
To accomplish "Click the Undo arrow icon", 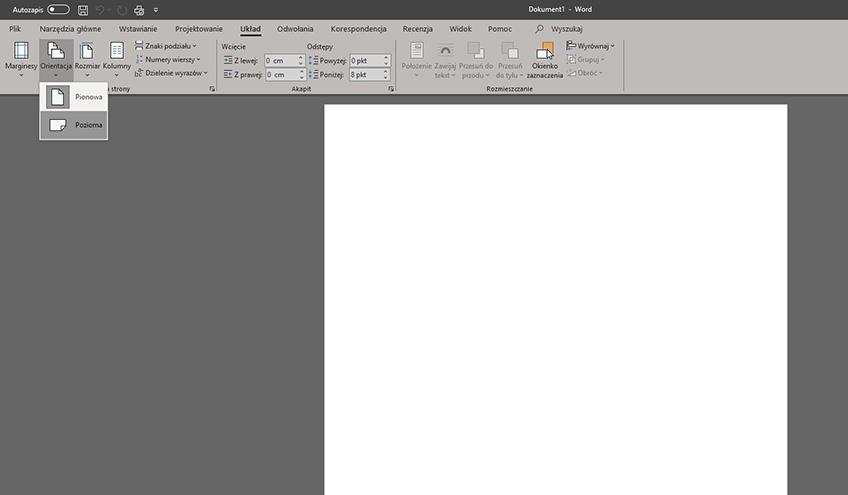I will click(x=100, y=10).
